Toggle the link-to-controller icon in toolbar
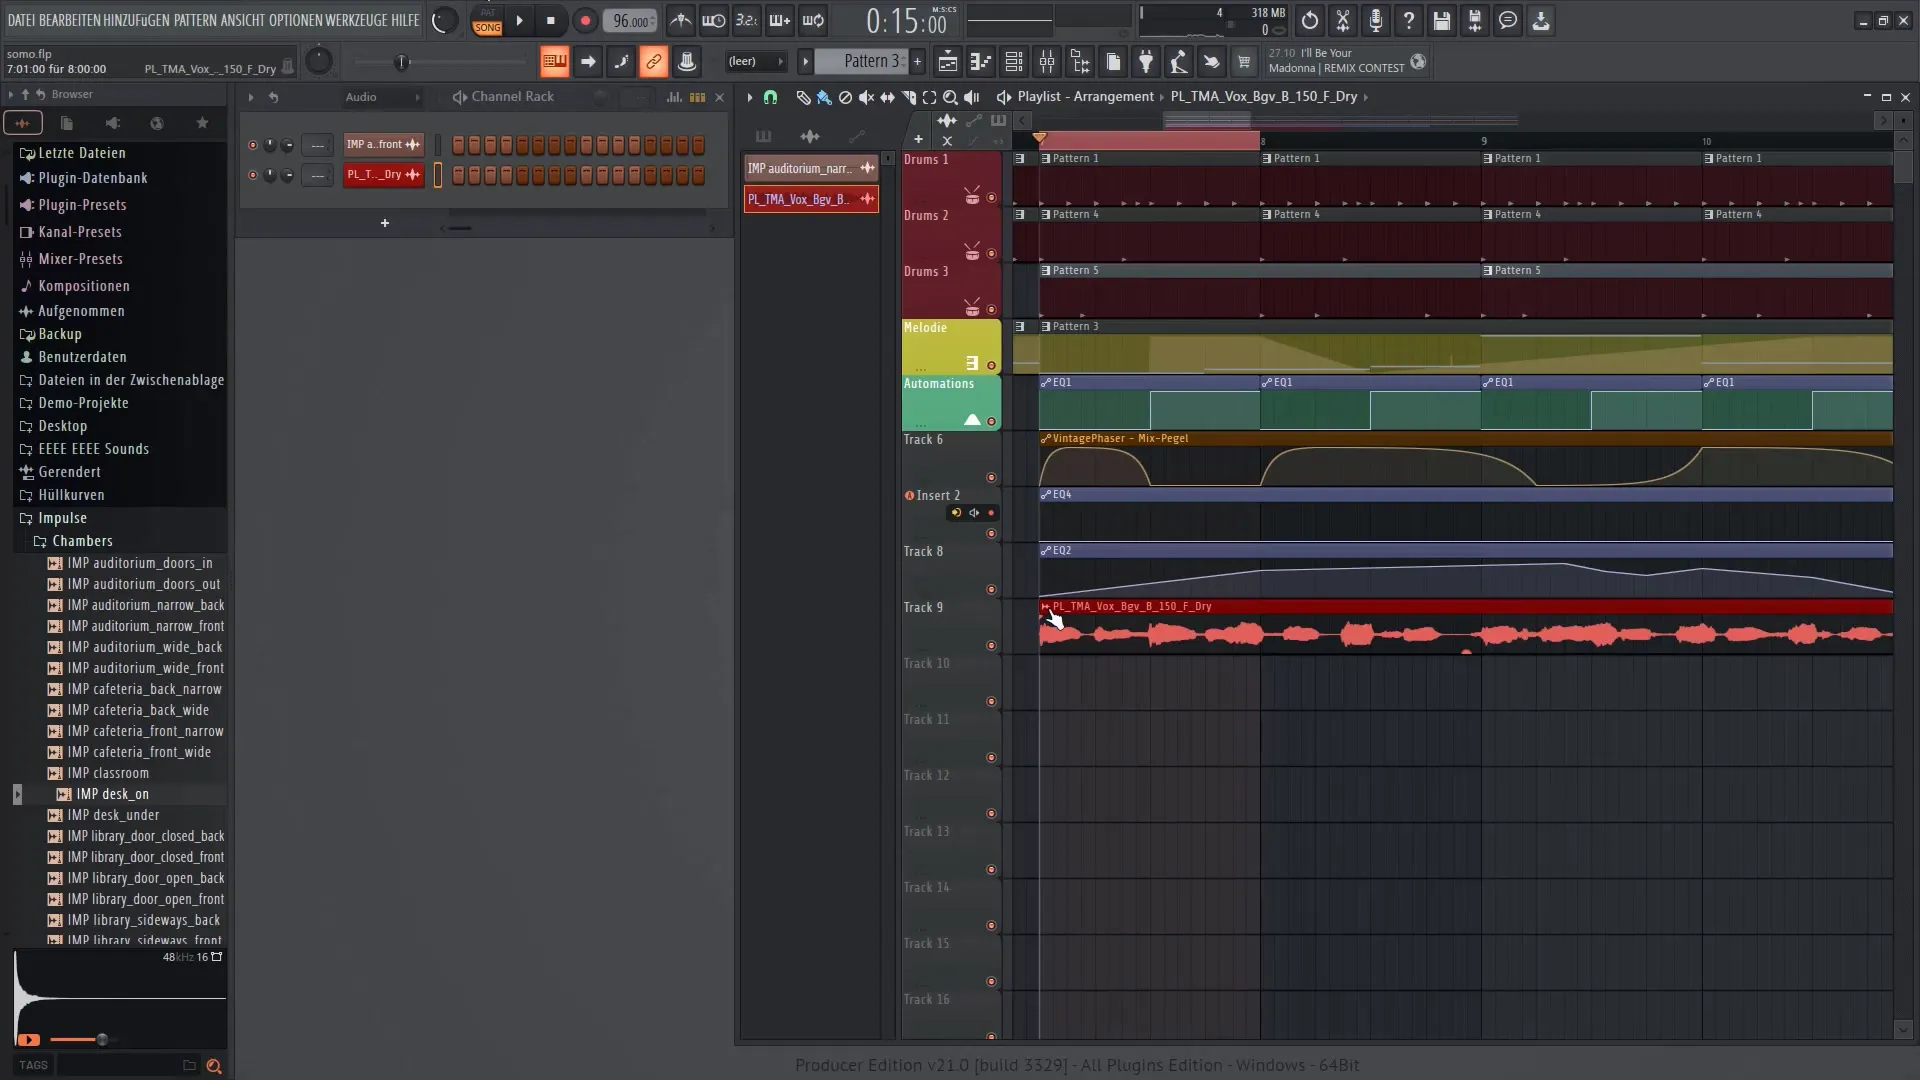Screen dimensions: 1920x1080 (653, 62)
